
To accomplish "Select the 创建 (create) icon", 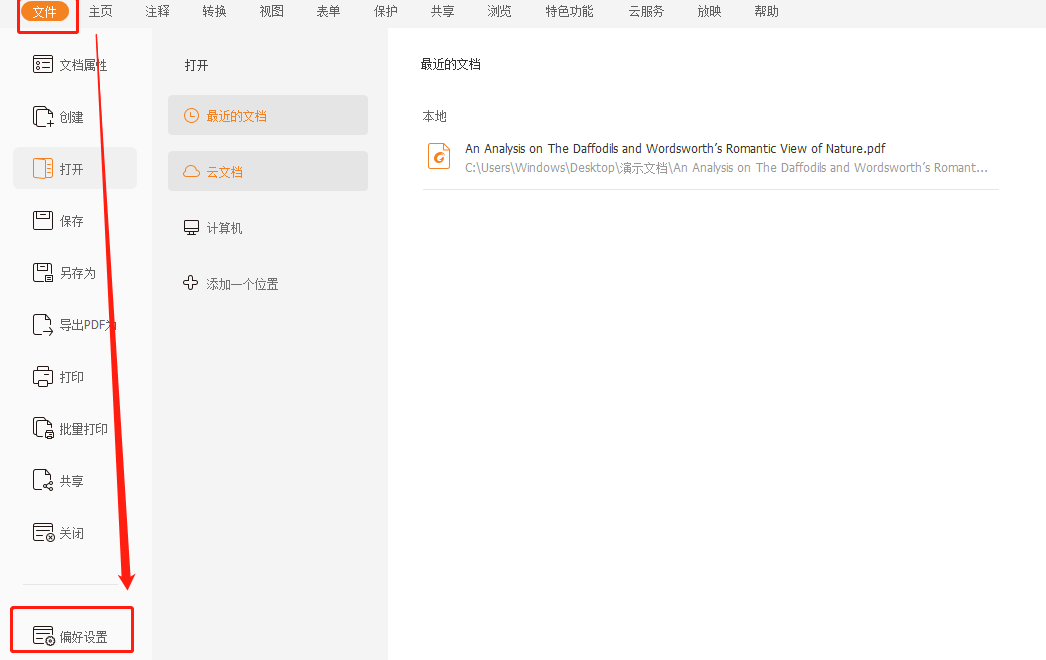I will pos(60,116).
